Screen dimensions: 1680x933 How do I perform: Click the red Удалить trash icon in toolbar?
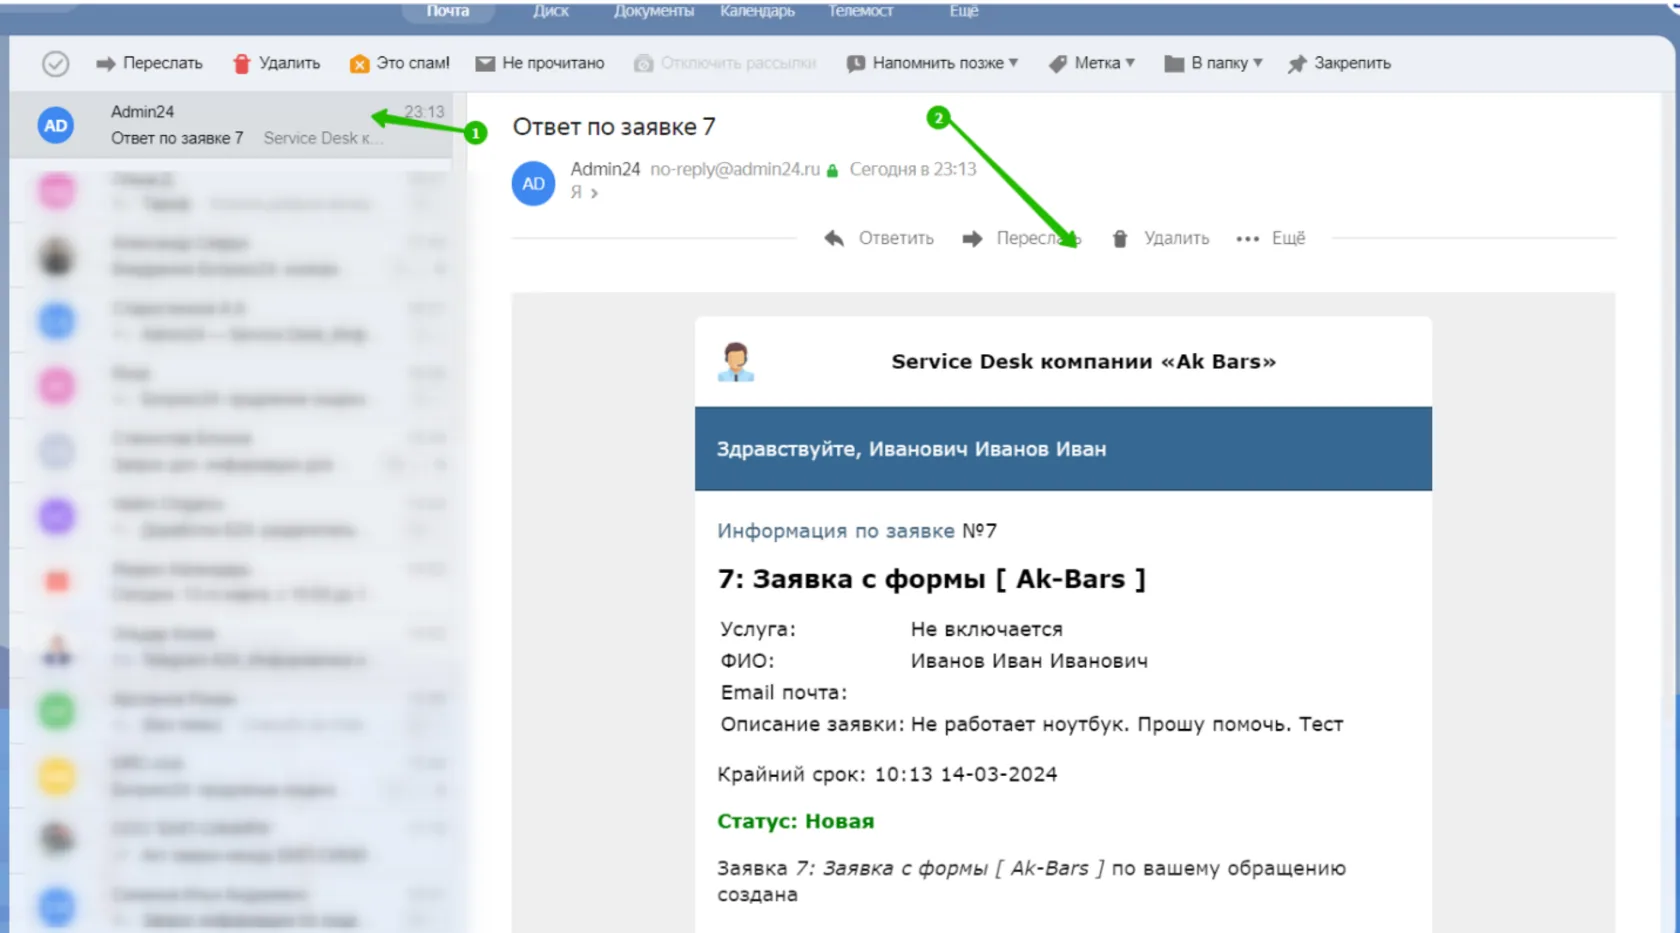[x=241, y=63]
